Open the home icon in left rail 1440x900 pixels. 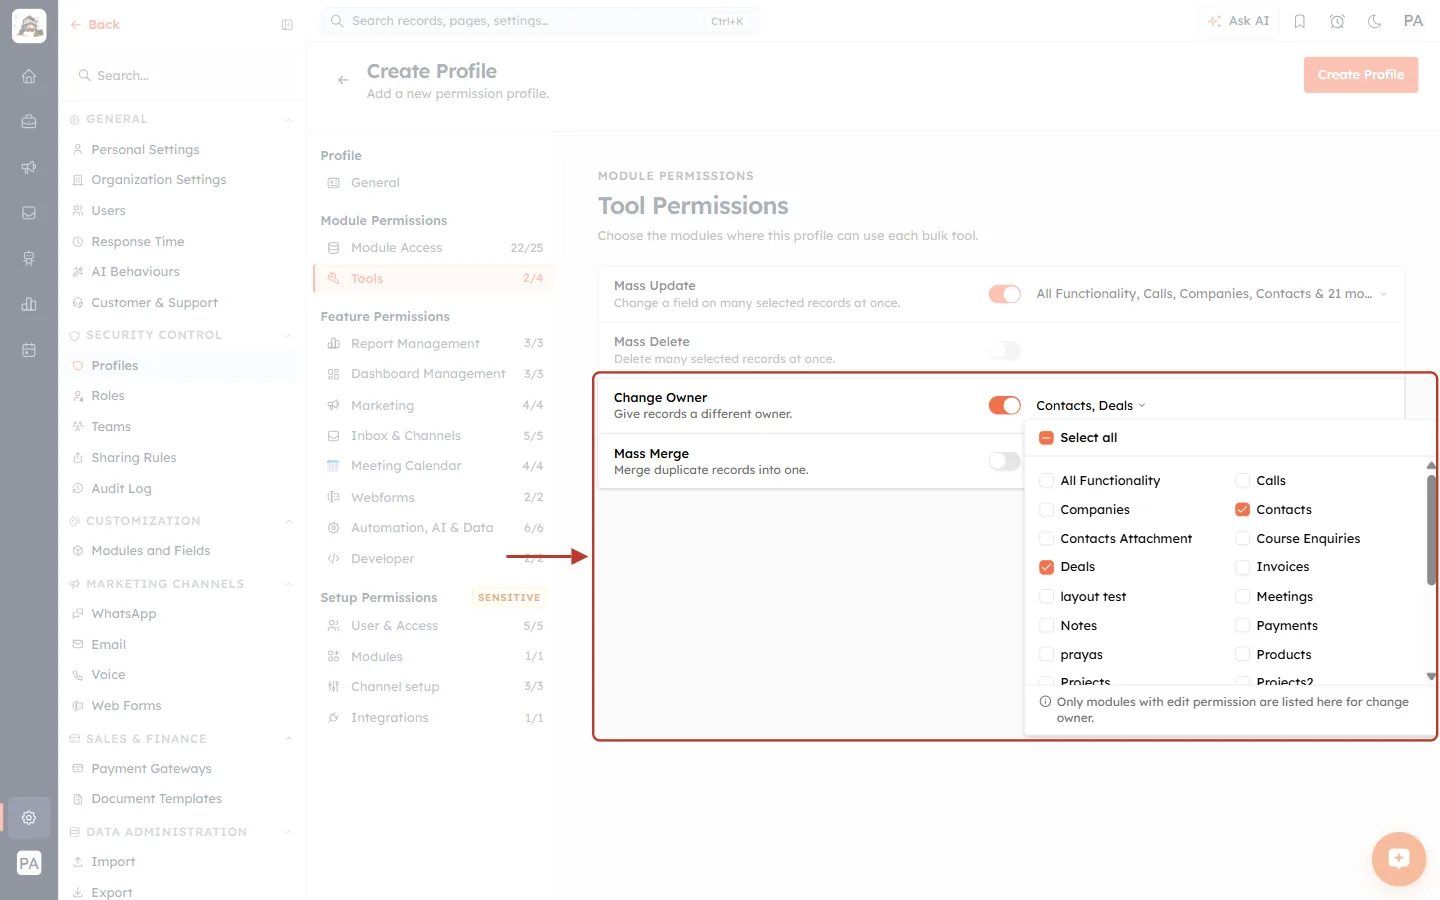tap(29, 76)
